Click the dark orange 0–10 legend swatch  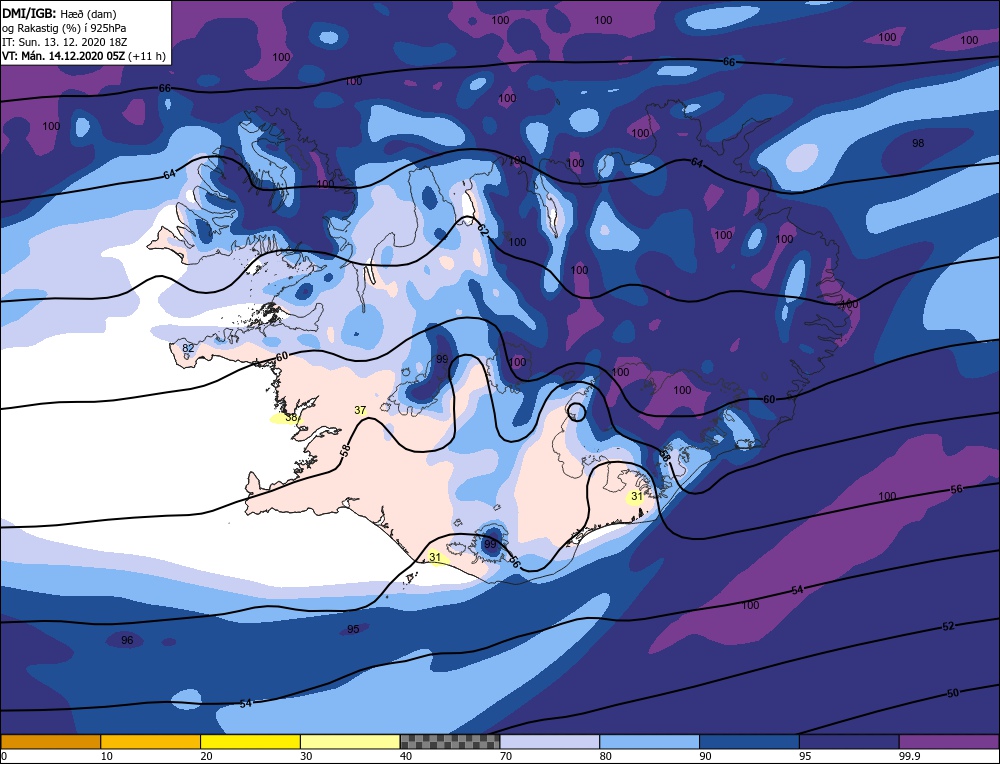point(50,742)
